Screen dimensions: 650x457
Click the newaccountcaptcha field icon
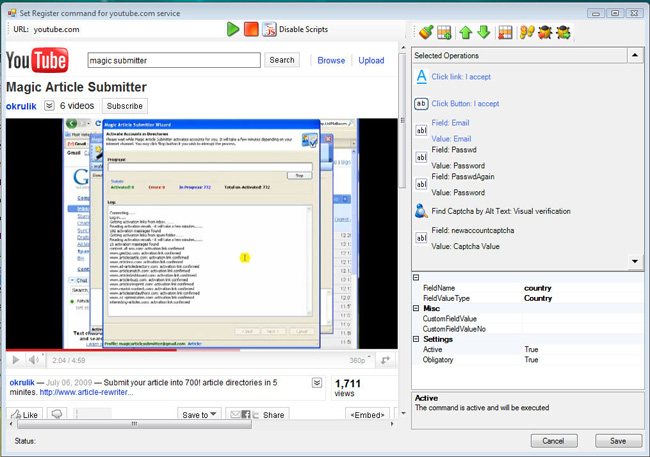[x=421, y=238]
